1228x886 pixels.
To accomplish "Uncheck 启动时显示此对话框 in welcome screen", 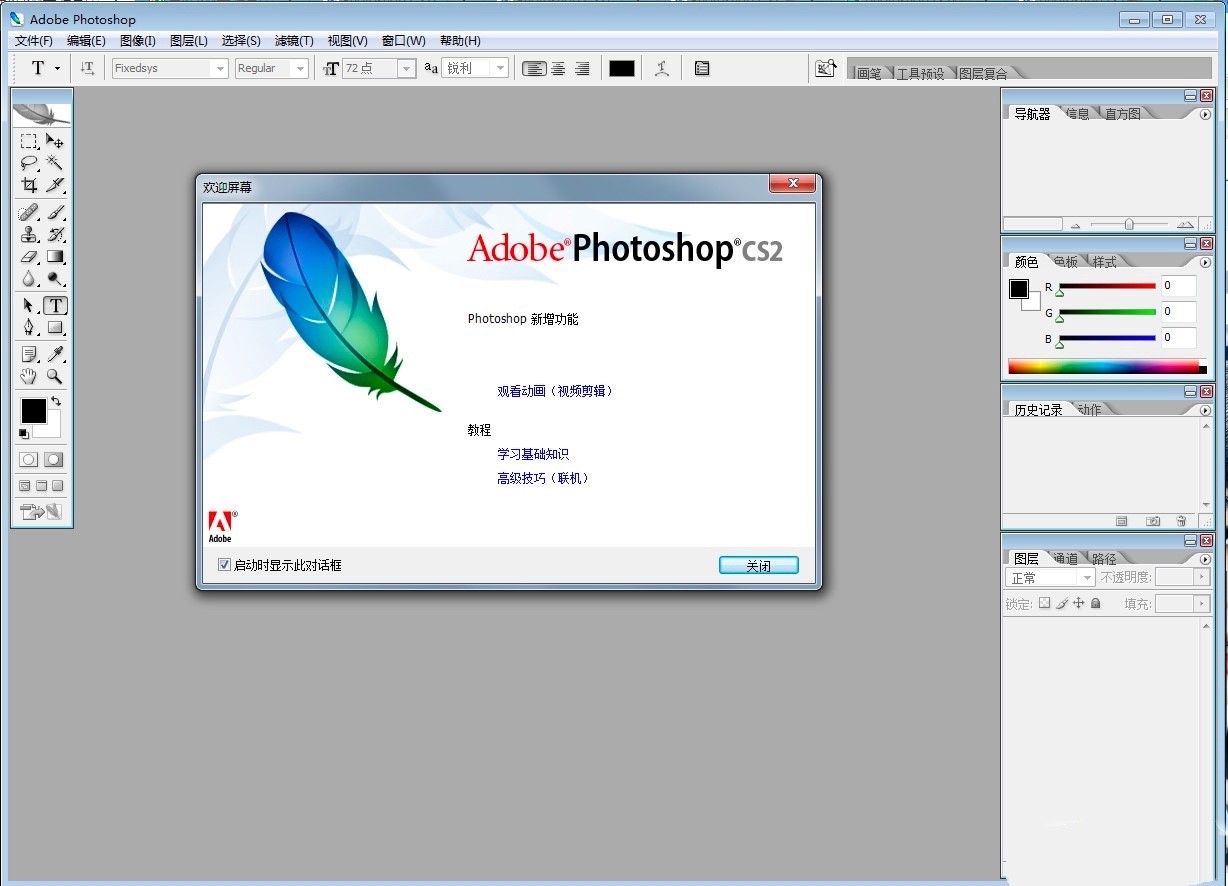I will (224, 564).
